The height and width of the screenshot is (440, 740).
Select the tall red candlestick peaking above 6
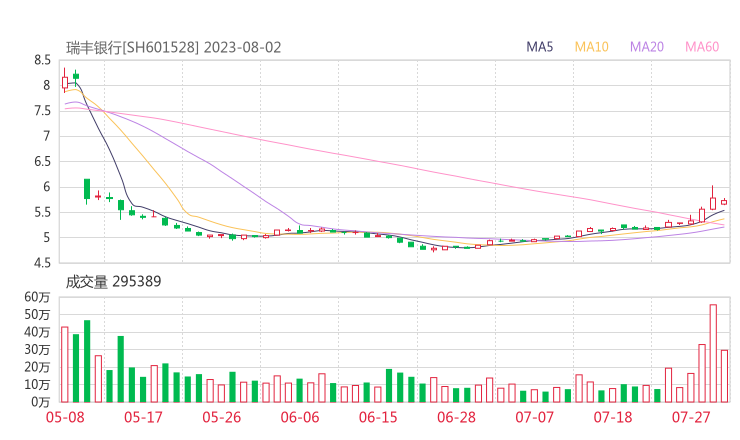(x=713, y=198)
